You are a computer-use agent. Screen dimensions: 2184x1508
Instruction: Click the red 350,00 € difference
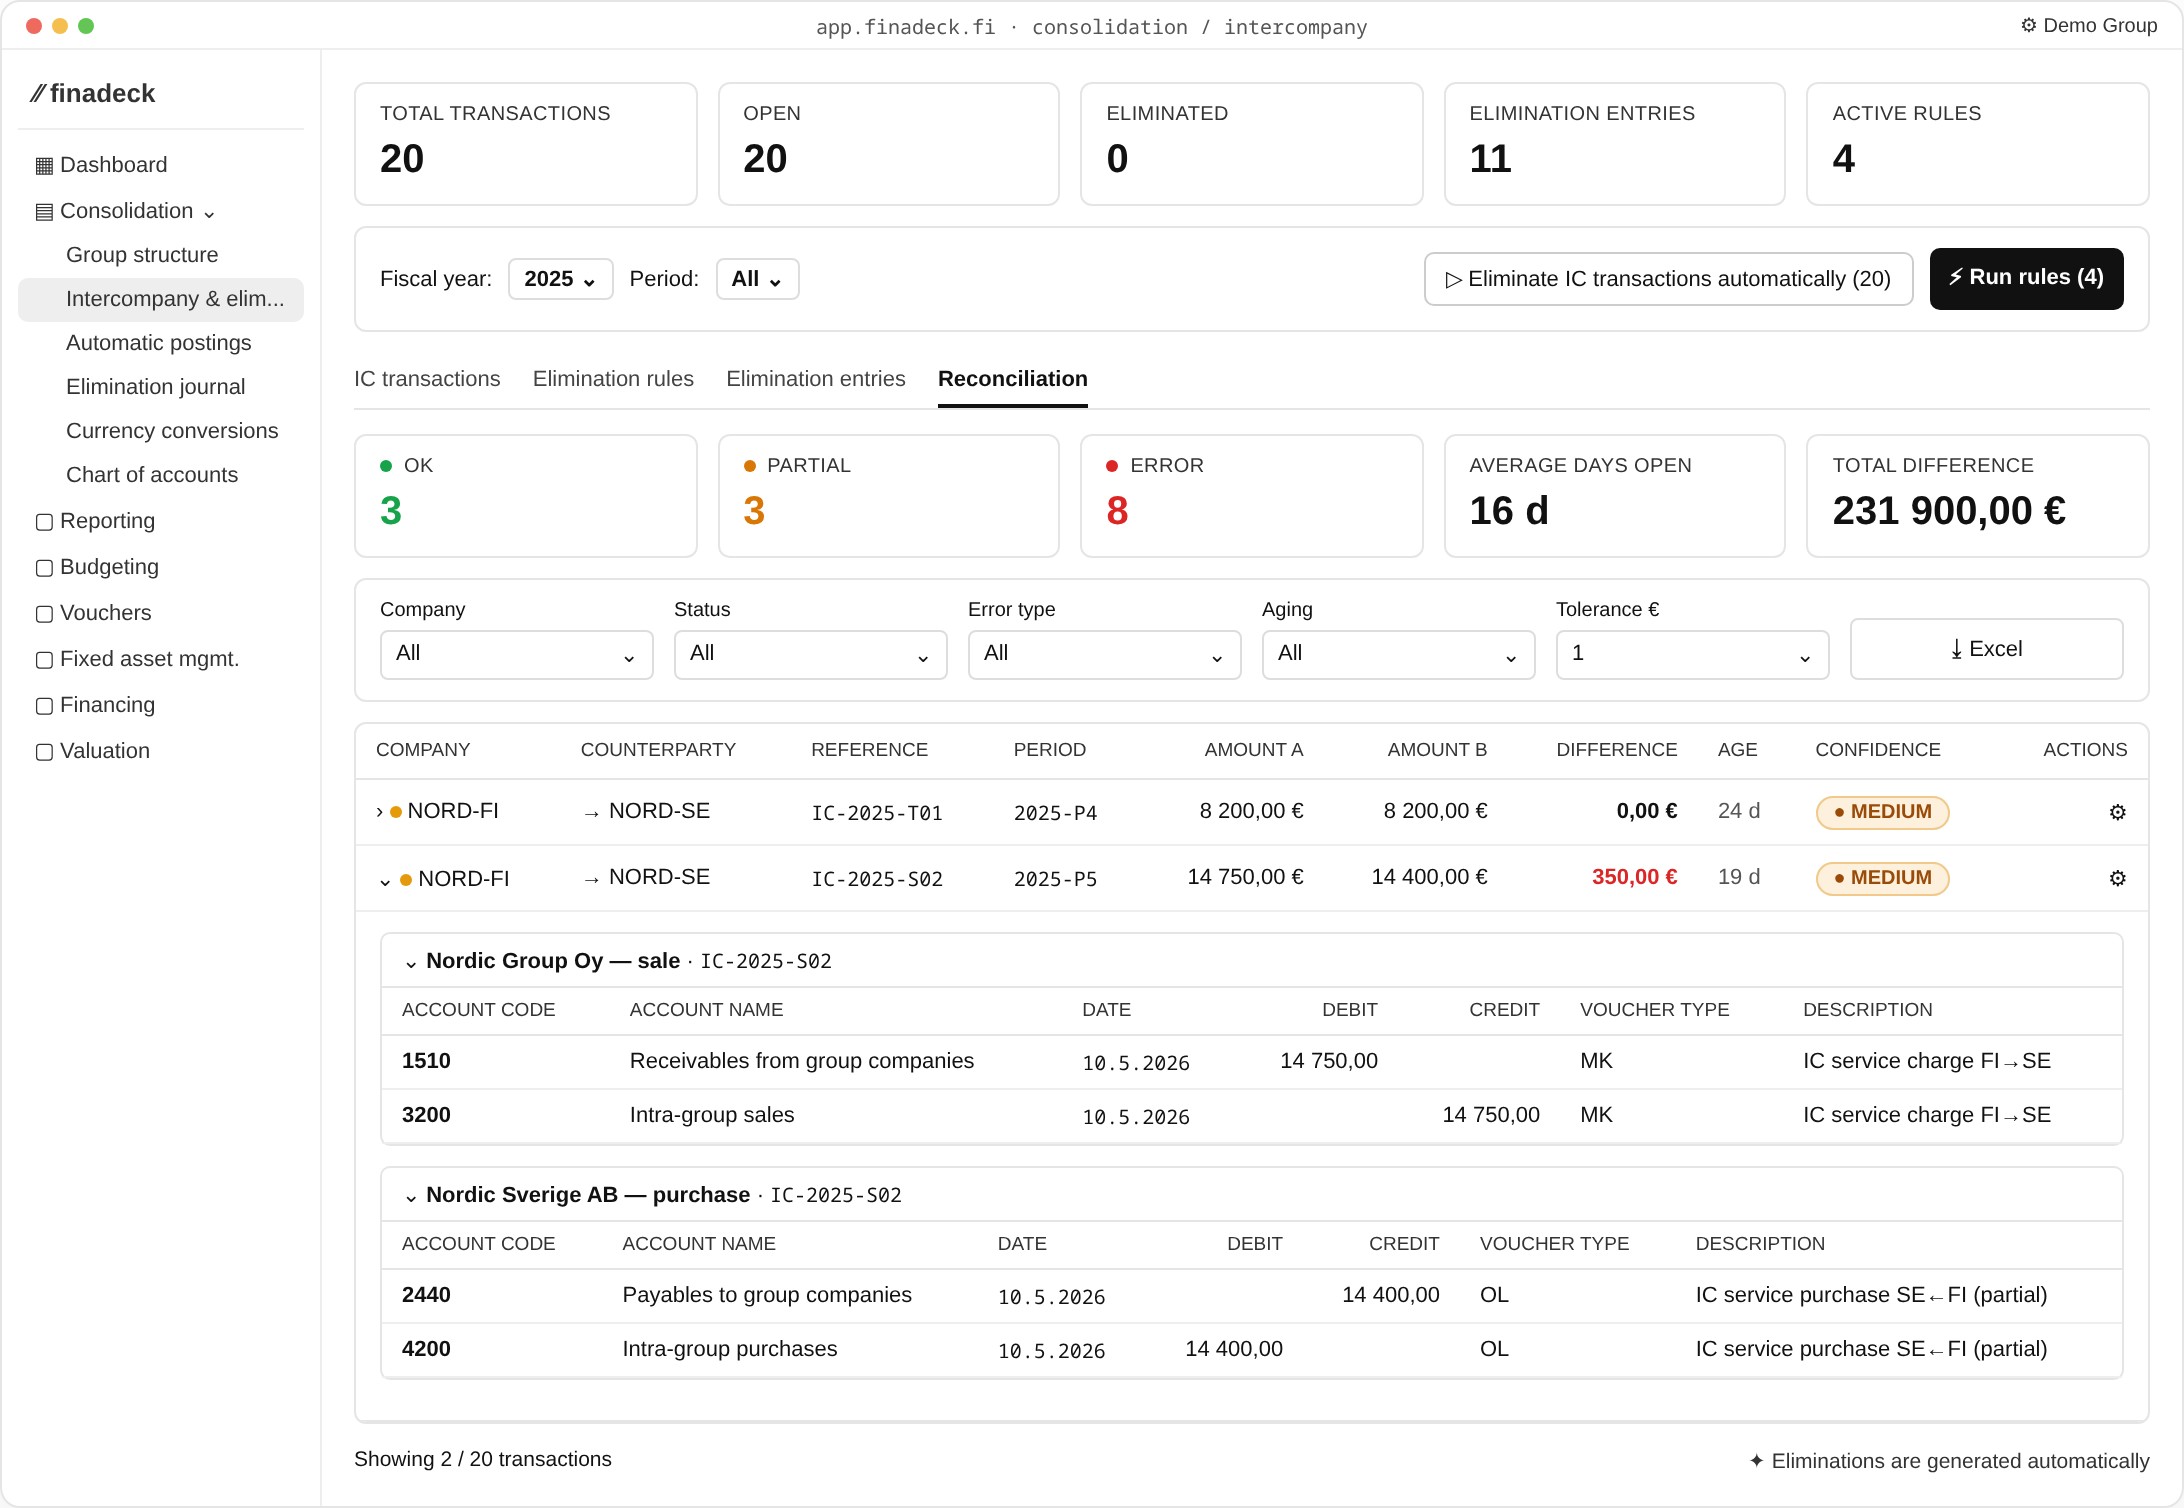pos(1634,877)
